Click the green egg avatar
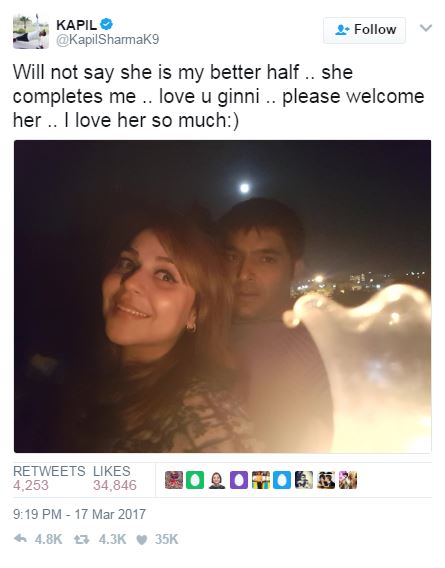This screenshot has height=568, width=445. (195, 480)
